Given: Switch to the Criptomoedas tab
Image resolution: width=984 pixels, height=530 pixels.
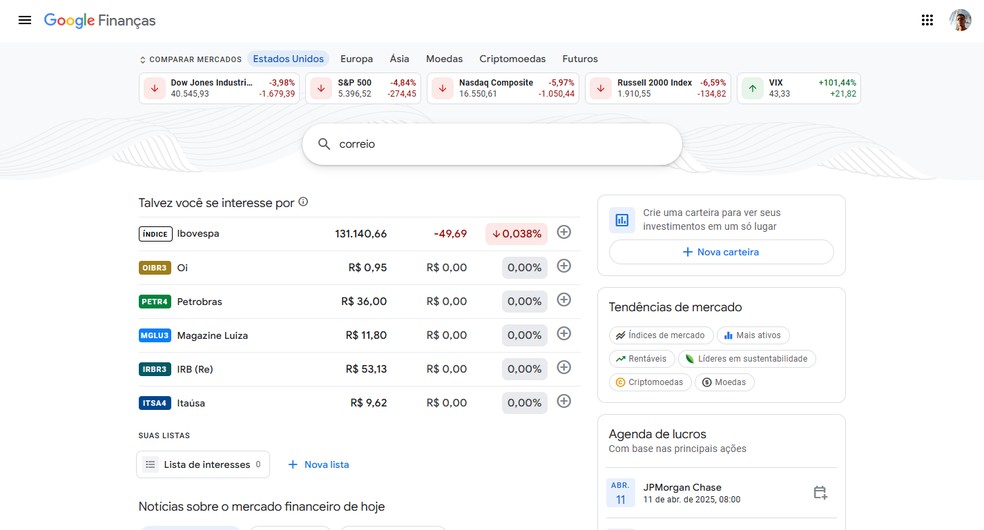Looking at the screenshot, I should coord(513,59).
